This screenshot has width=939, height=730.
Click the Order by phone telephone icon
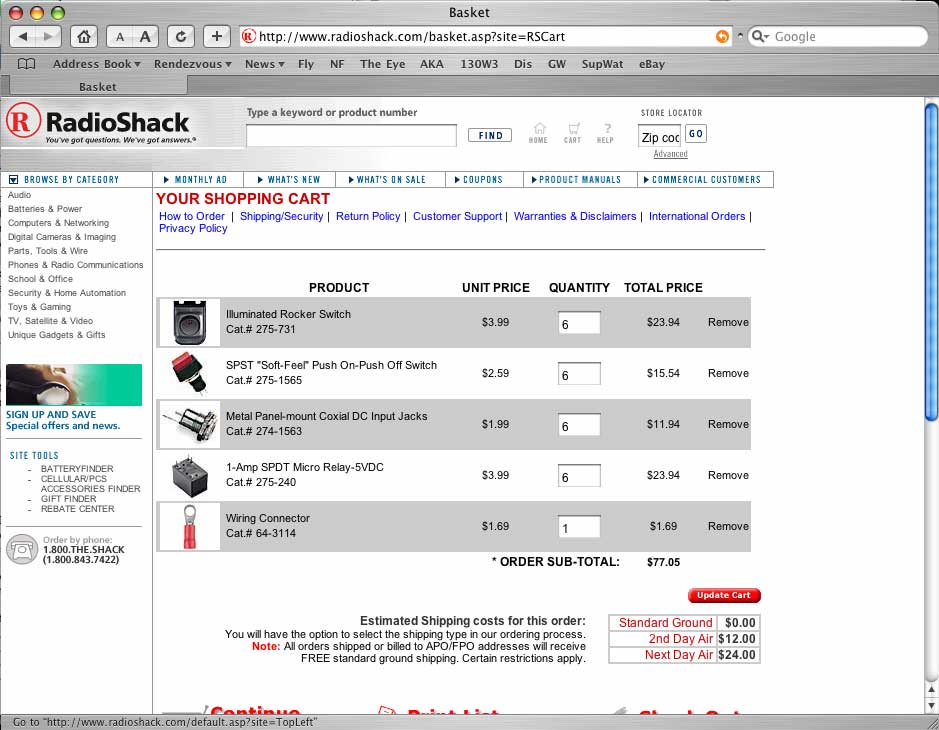(22, 549)
